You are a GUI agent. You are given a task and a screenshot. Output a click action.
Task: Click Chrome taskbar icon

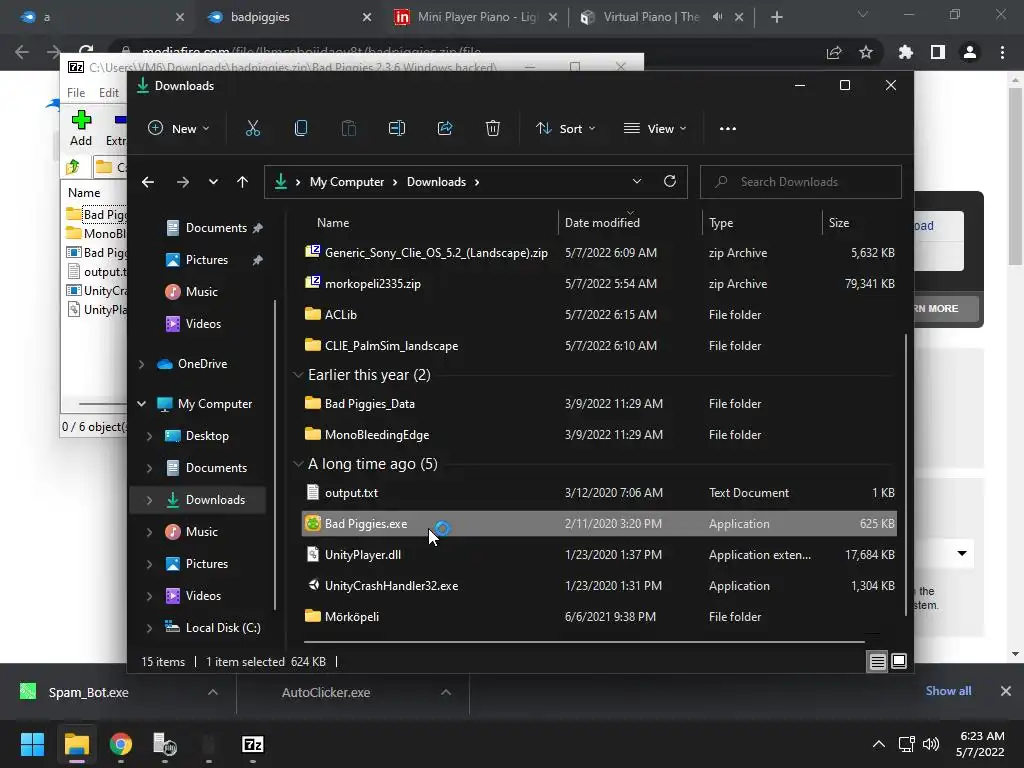tap(121, 744)
